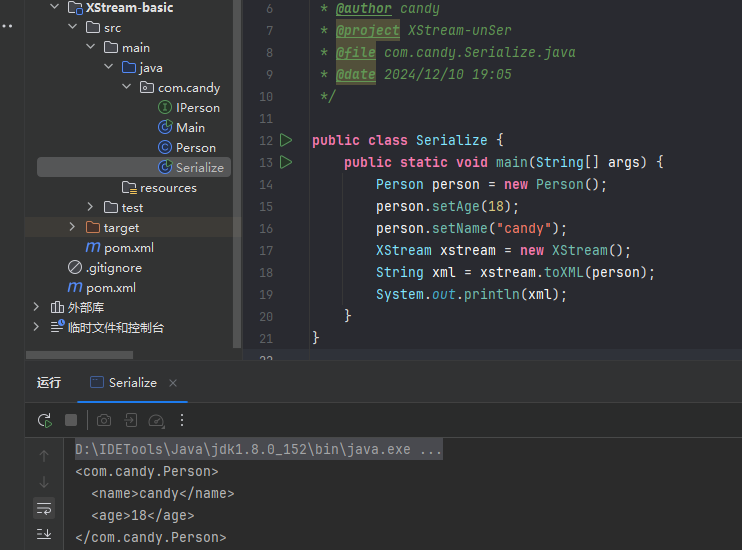Run main method from gutter line 13
Screen dimensions: 742x550
tap(286, 162)
